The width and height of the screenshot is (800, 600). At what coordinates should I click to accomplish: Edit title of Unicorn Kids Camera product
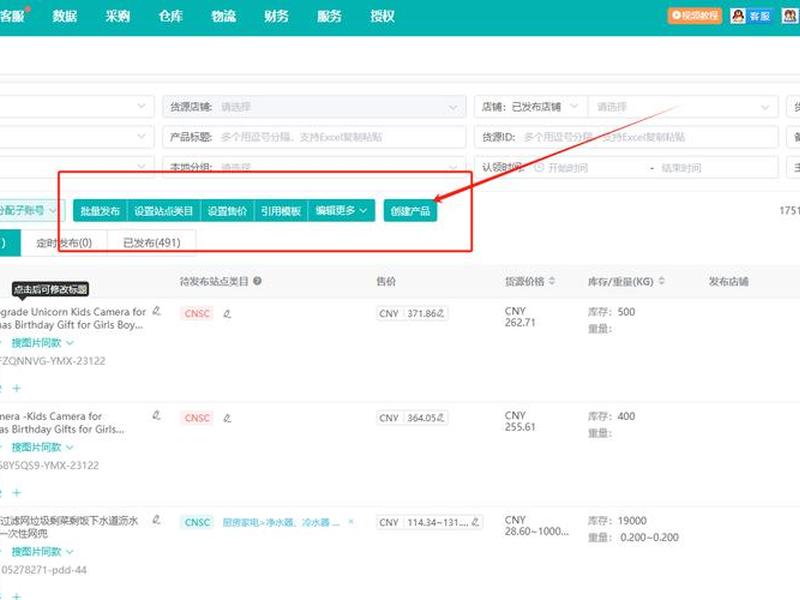coord(157,311)
